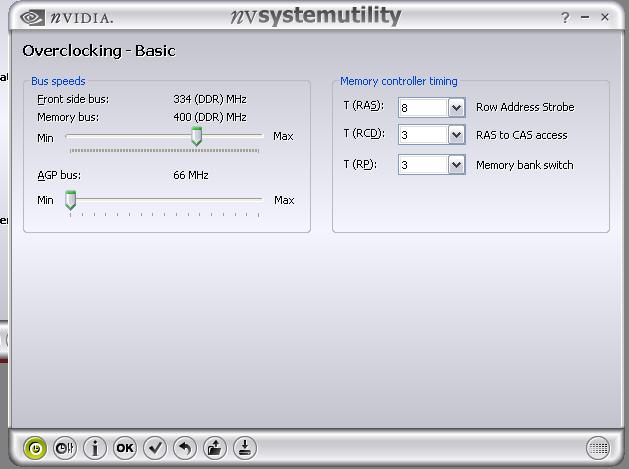Click the Memory bus label
The width and height of the screenshot is (629, 469).
(68, 117)
